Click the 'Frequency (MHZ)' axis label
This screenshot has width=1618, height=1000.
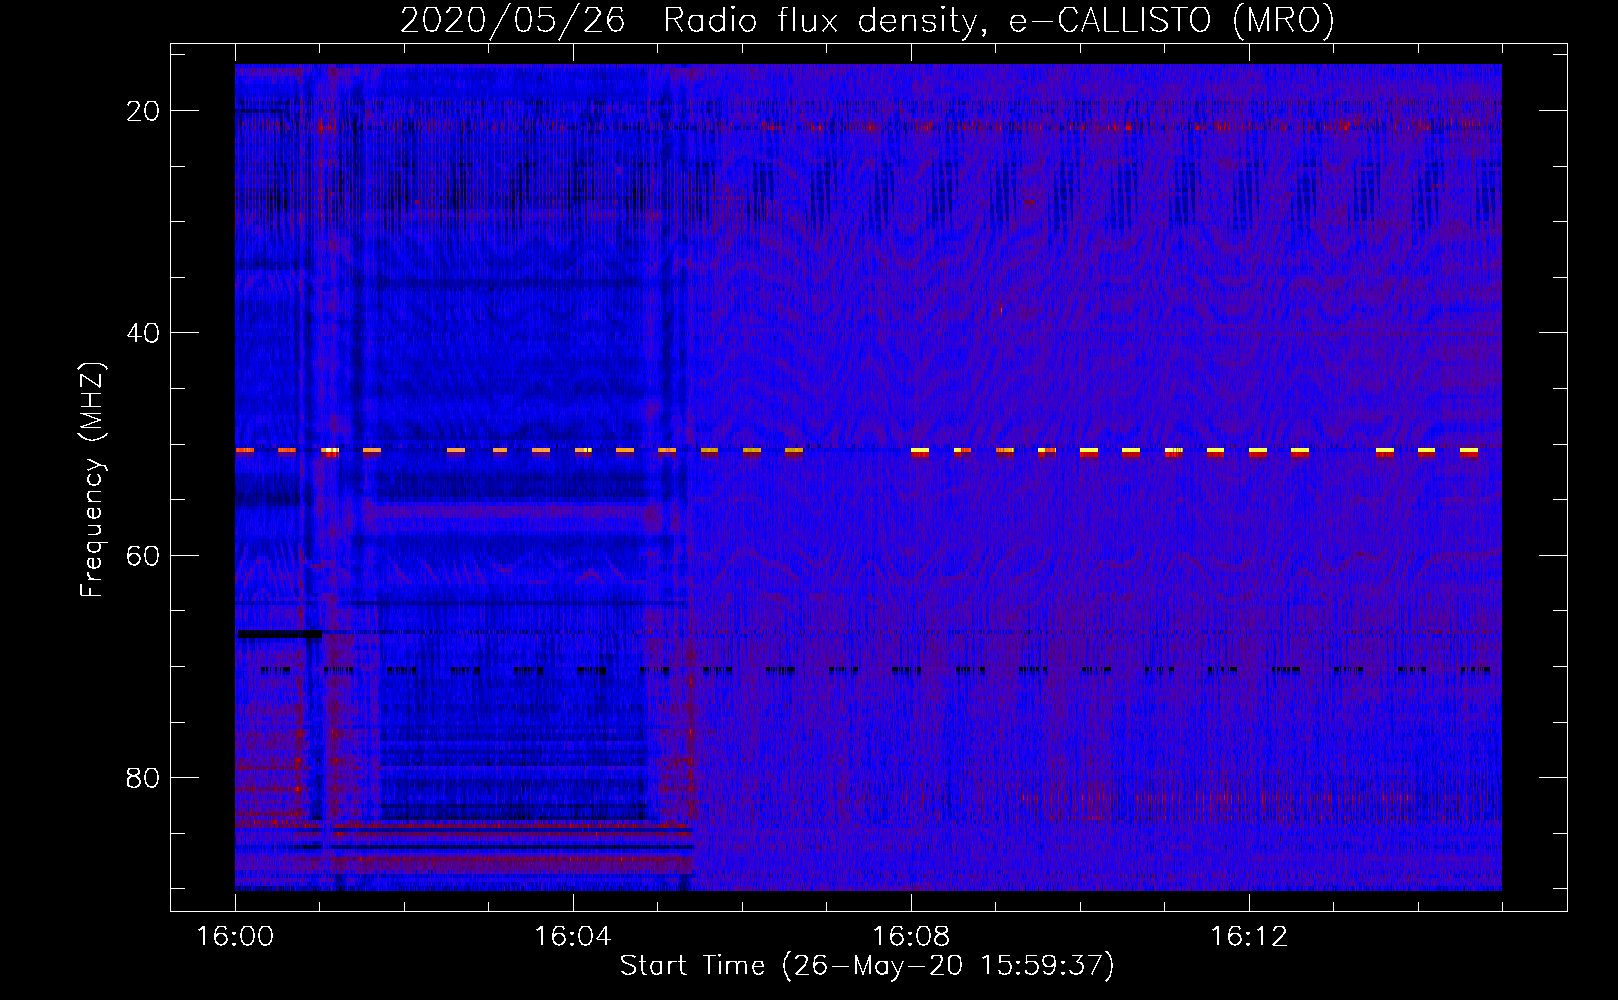(92, 480)
